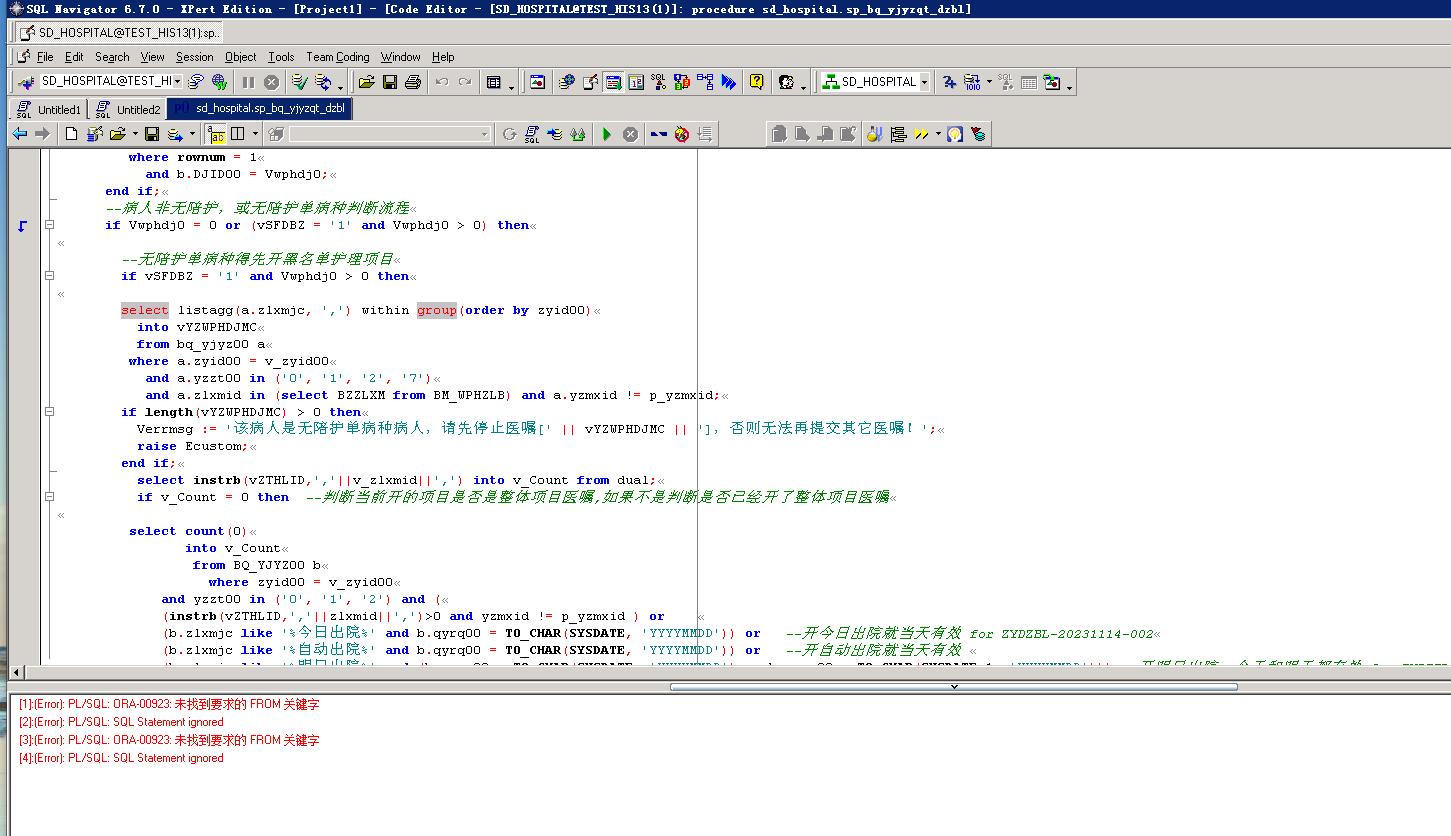Collapse the 'if vSFDBZ' fold marker
The image size is (1451, 836).
coord(49,276)
